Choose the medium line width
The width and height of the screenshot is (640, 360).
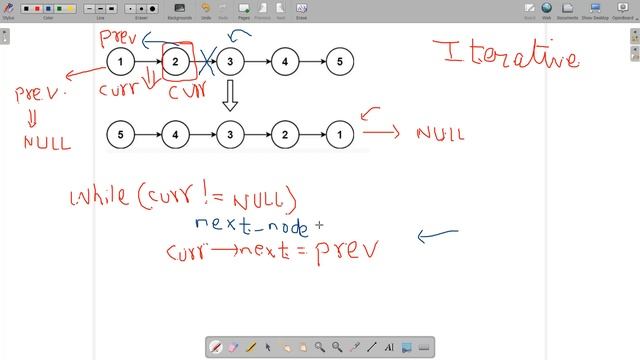[100, 9]
